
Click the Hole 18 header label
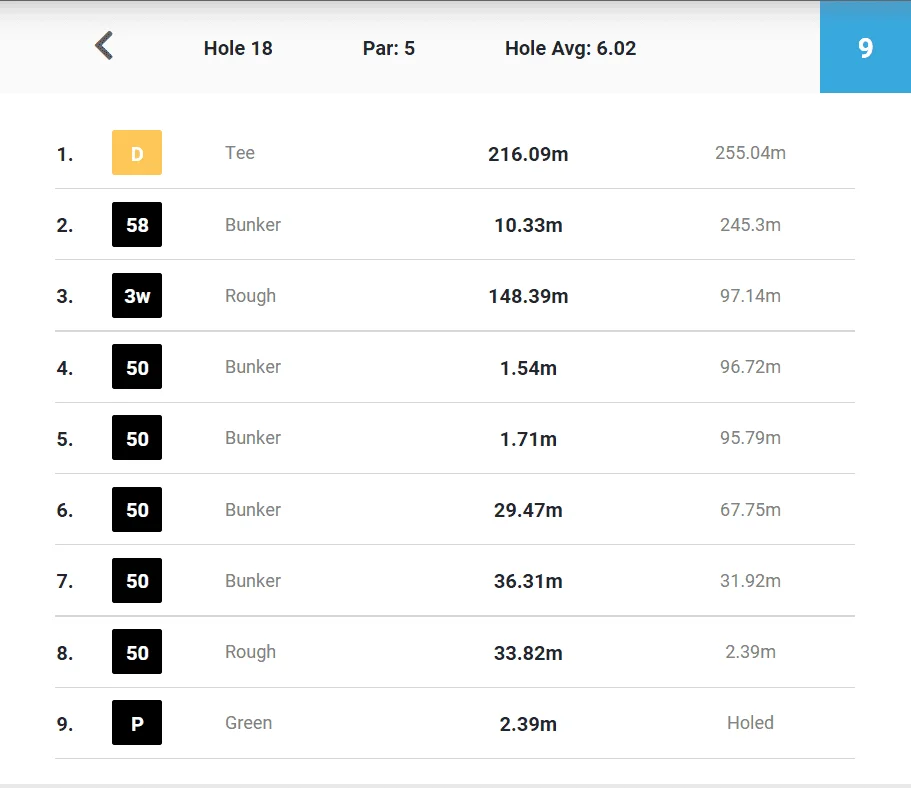click(x=238, y=48)
